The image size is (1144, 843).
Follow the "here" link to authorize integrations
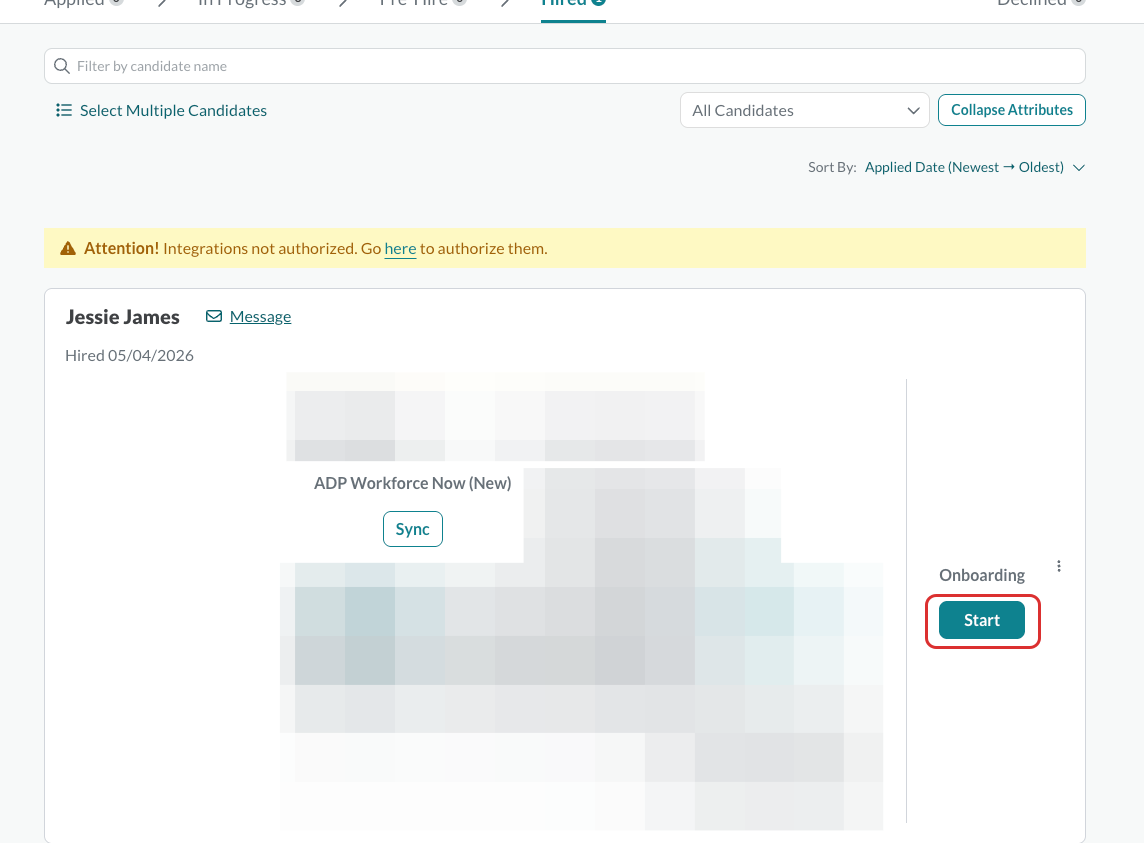pyautogui.click(x=401, y=249)
